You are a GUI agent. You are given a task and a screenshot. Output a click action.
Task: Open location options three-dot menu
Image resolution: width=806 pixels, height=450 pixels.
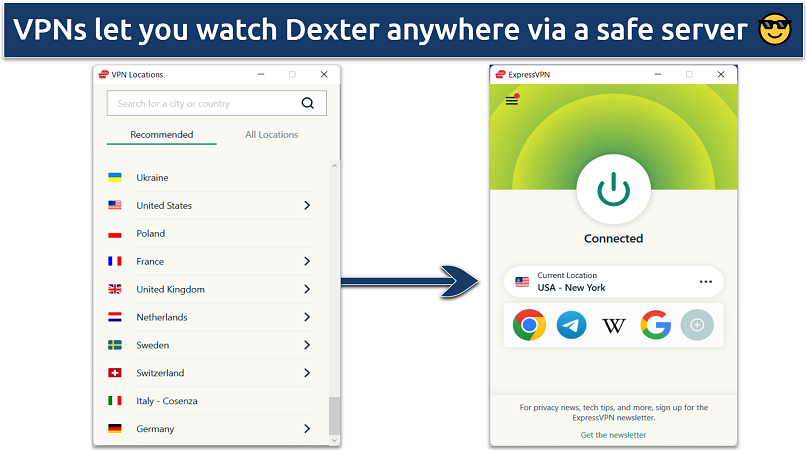706,282
